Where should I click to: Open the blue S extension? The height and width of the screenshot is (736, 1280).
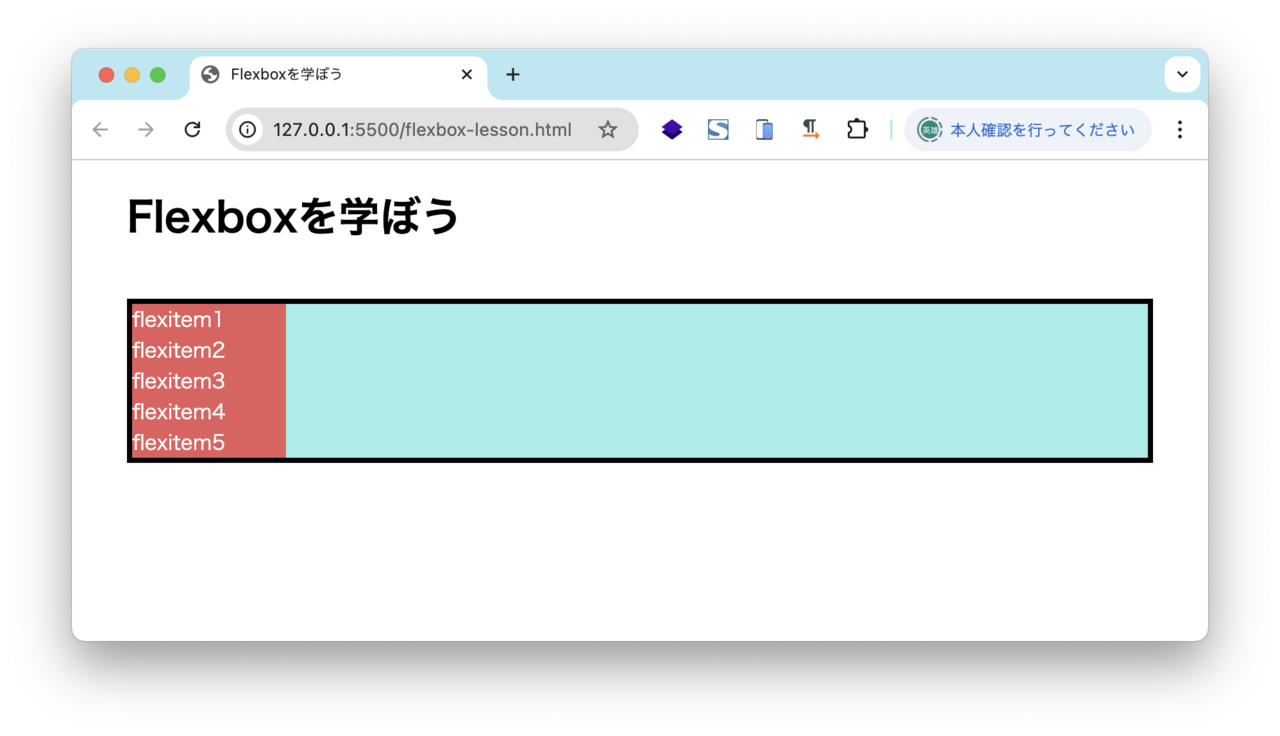click(x=717, y=128)
